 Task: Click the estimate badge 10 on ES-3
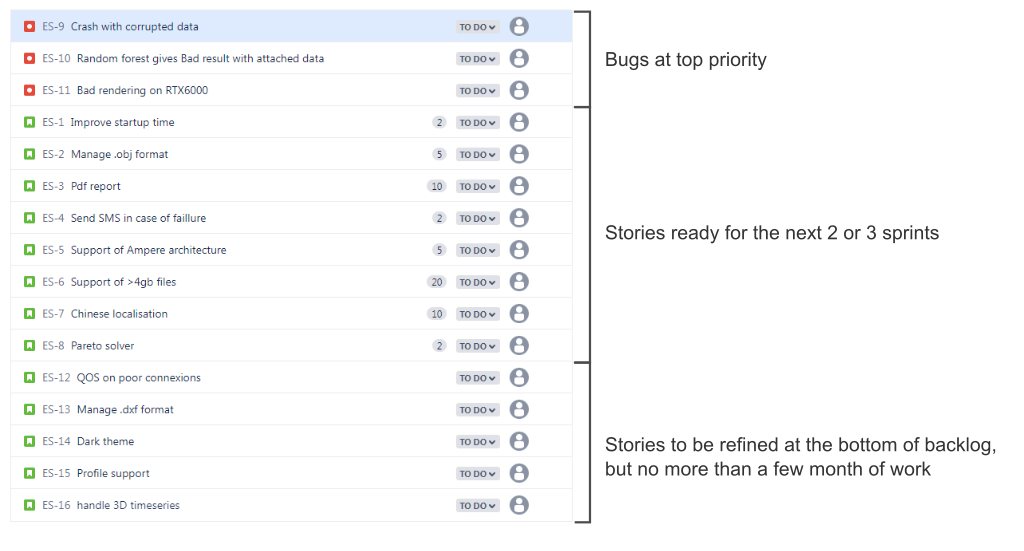(436, 187)
